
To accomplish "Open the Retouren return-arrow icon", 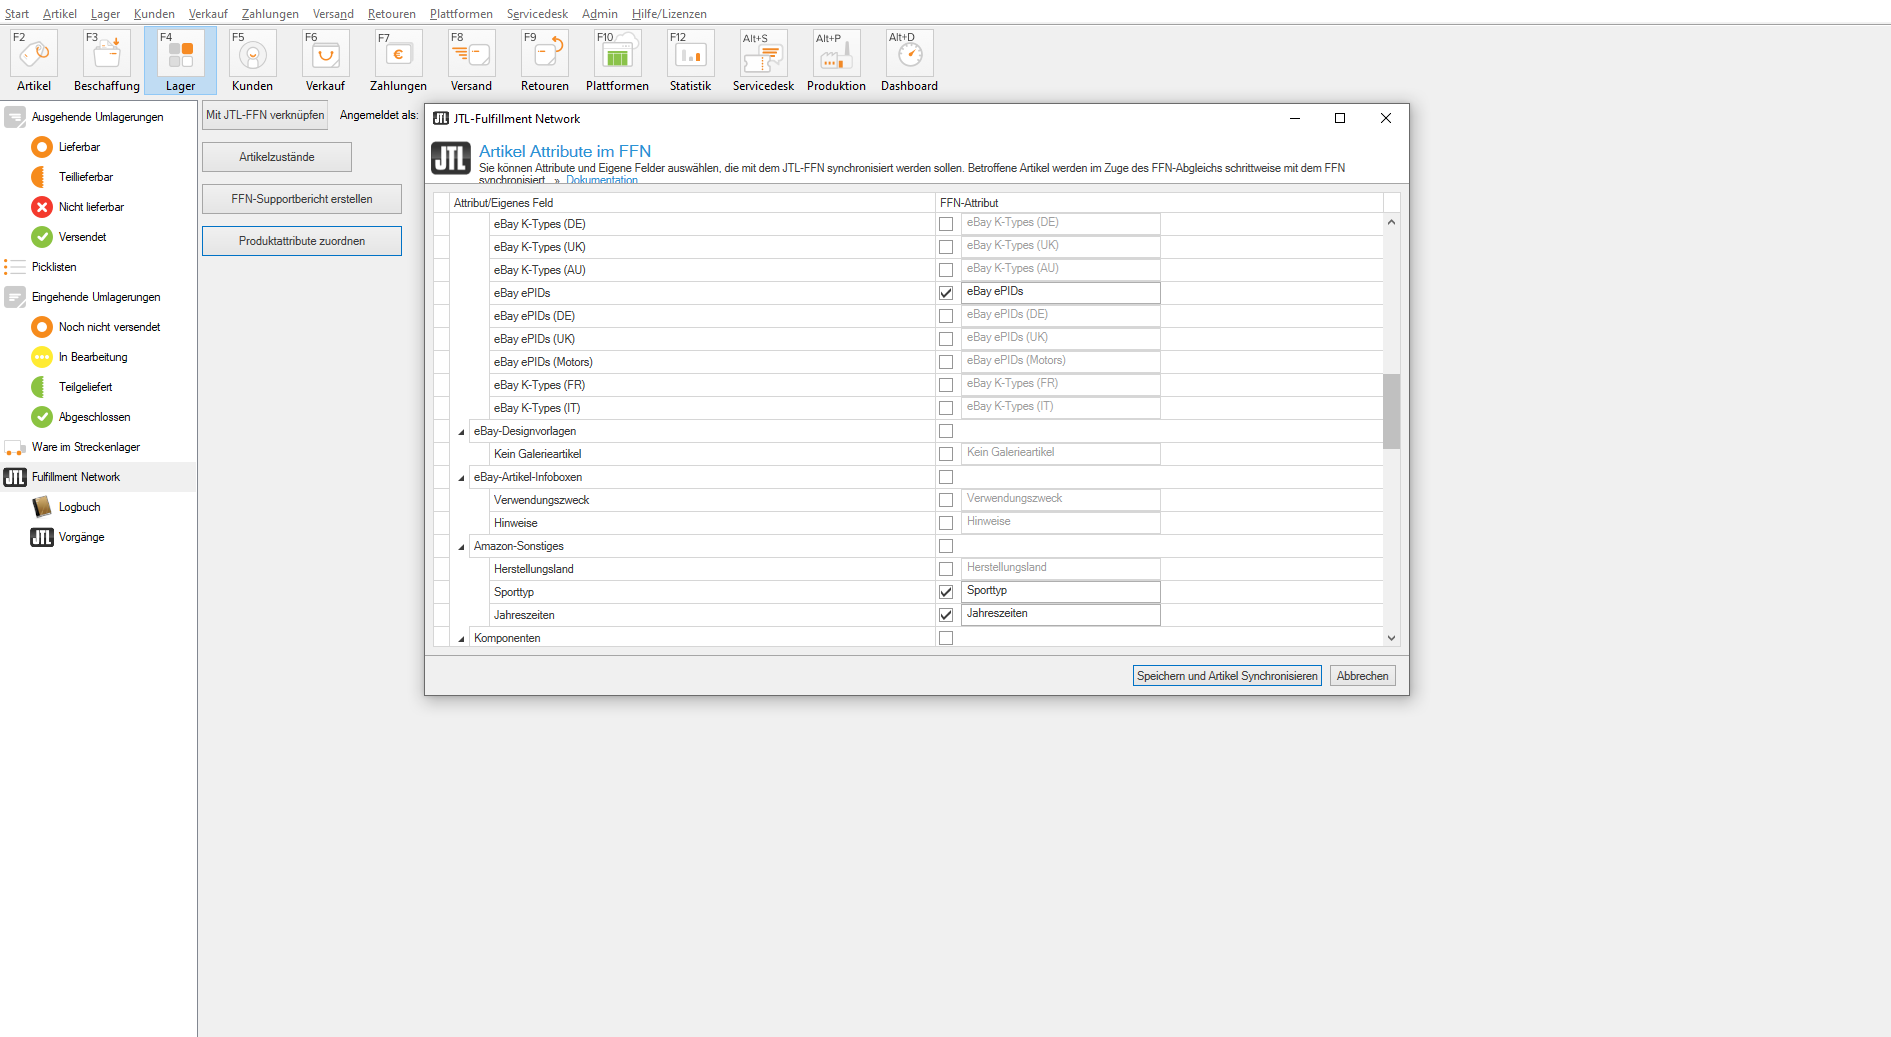I will (x=544, y=52).
